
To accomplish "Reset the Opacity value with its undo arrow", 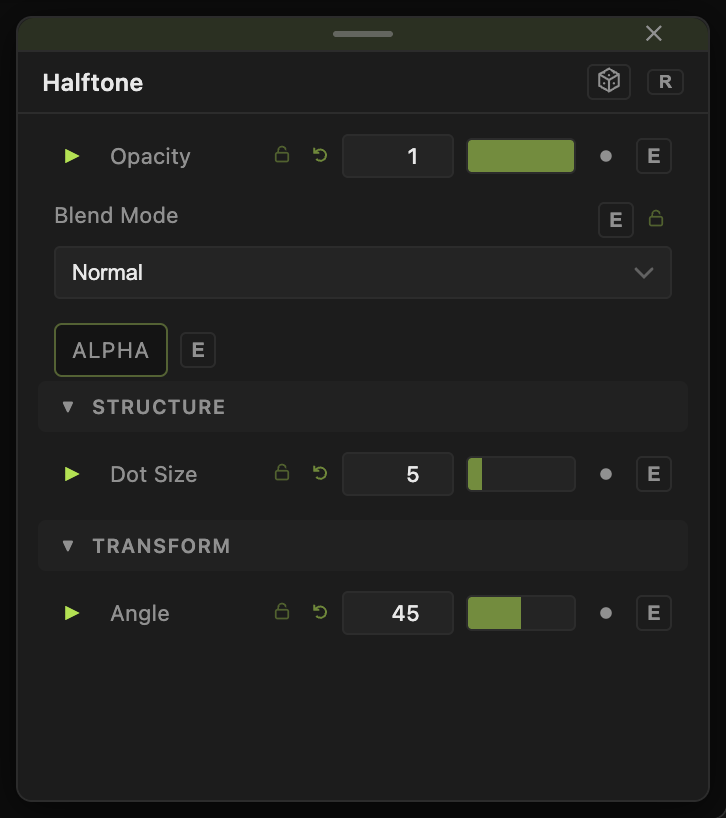I will [320, 155].
